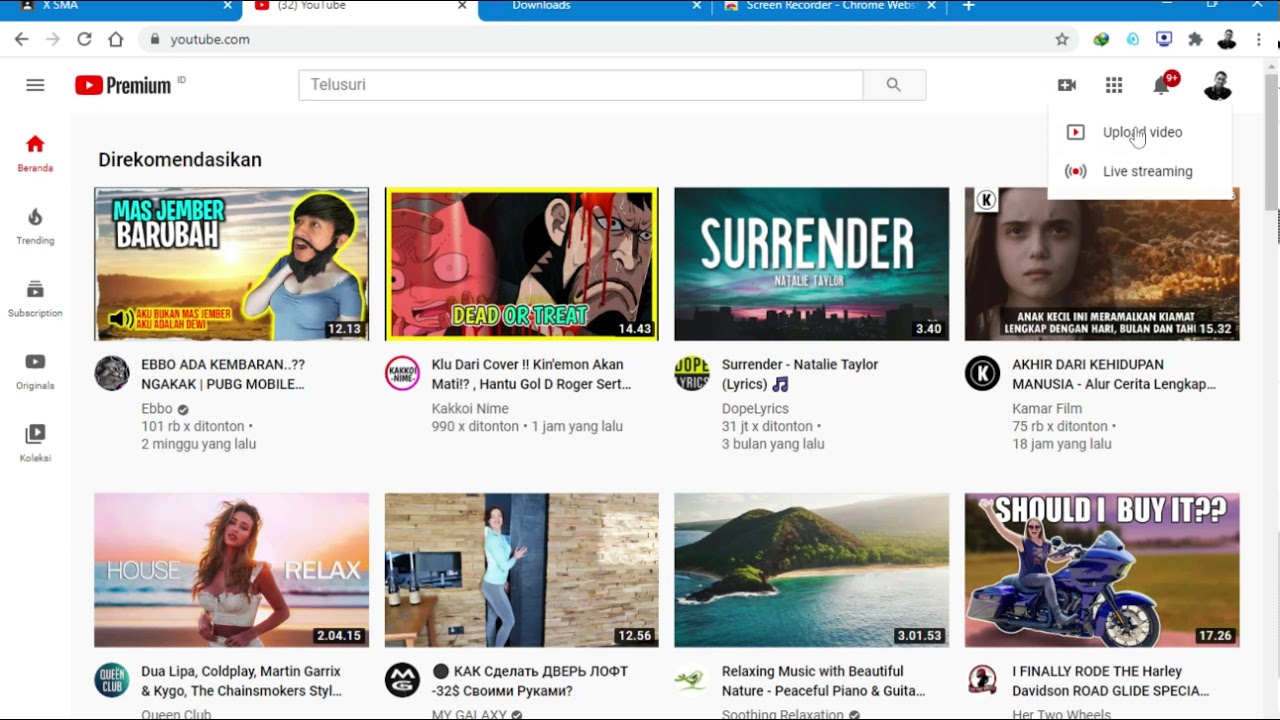Open Trending in the sidebar
Viewport: 1280px width, 720px height.
35,226
